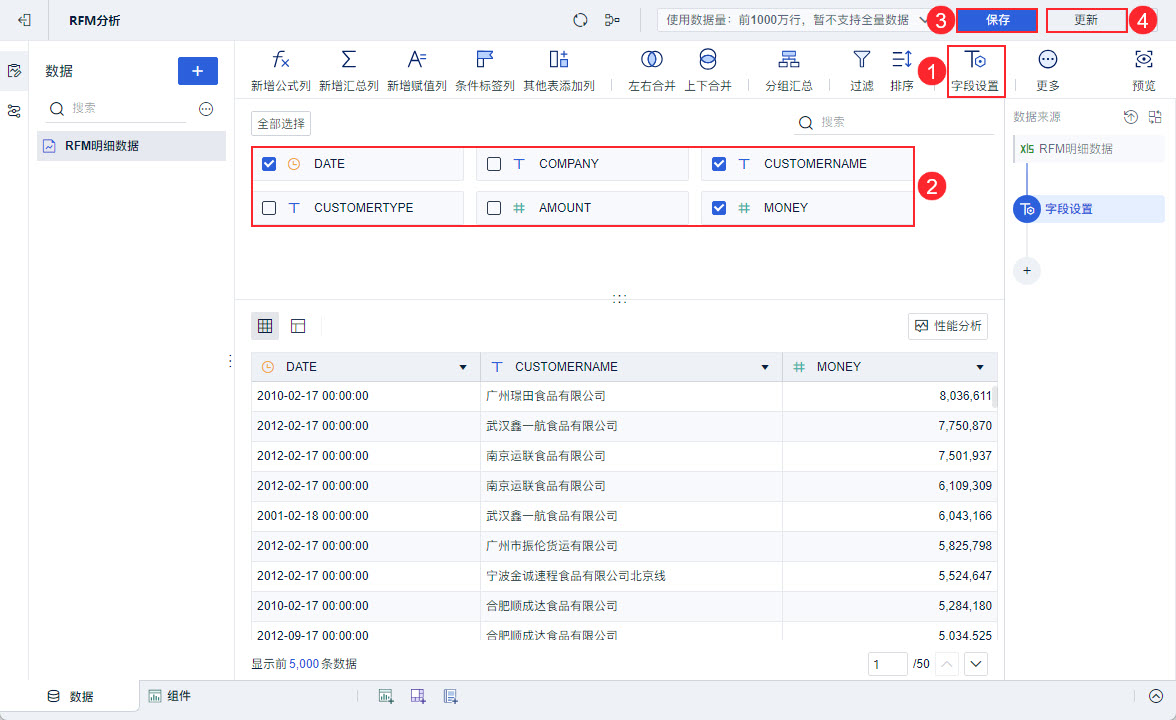Click the 更新 button
The width and height of the screenshot is (1176, 720).
coord(1086,20)
